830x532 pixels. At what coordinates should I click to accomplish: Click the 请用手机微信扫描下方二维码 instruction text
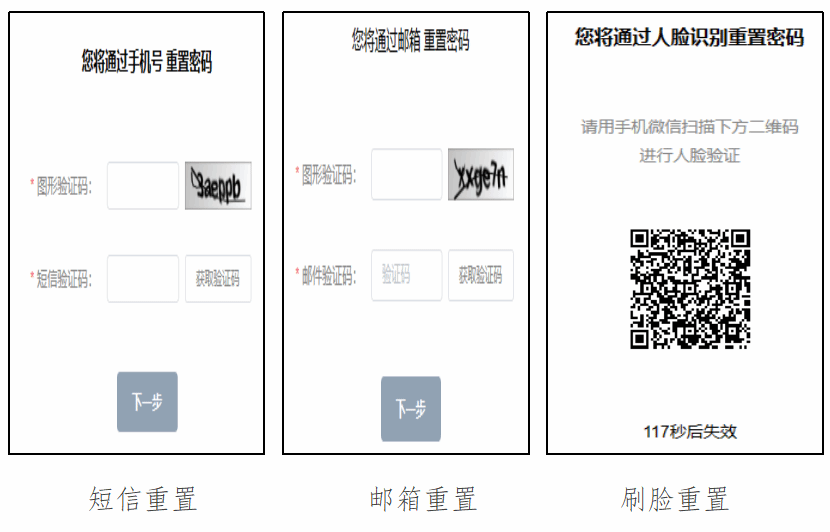[x=690, y=127]
